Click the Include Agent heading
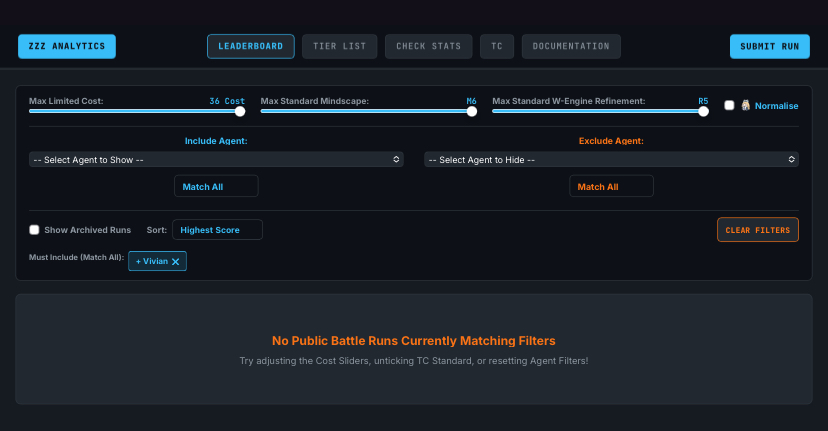This screenshot has width=828, height=431. click(x=216, y=141)
